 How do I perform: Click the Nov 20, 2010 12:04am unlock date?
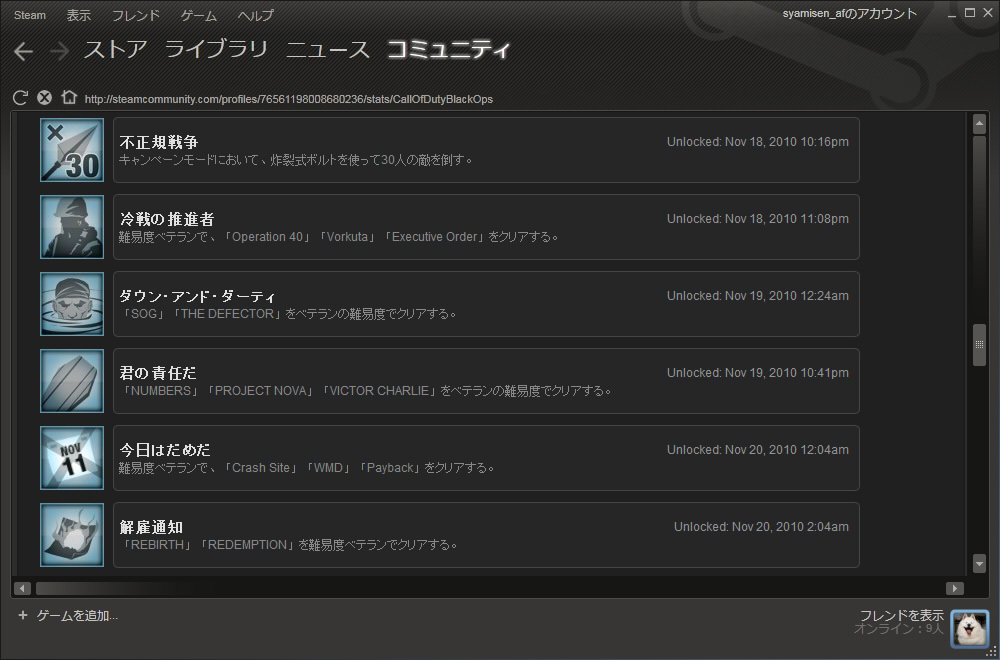point(758,450)
